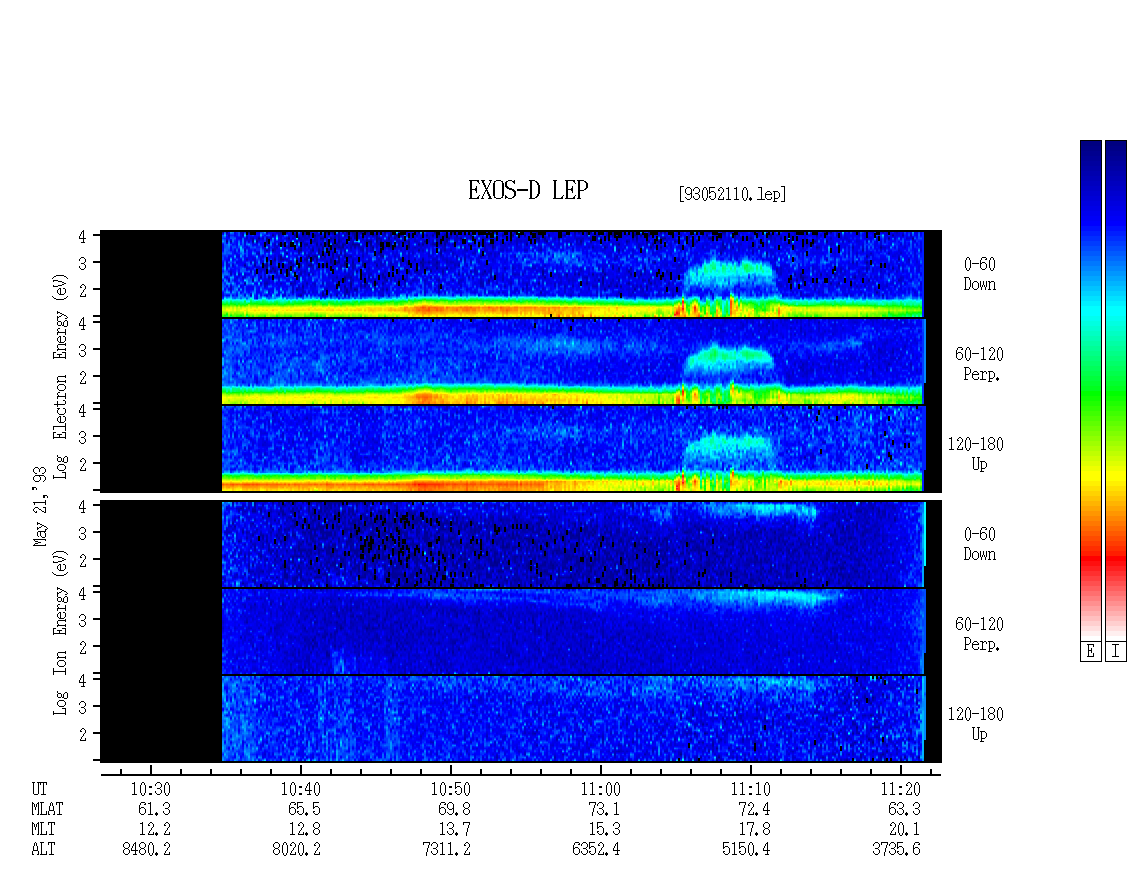This screenshot has height=875, width=1130.
Task: Click the electron 120-180 Up pitch angle label
Action: tap(975, 454)
